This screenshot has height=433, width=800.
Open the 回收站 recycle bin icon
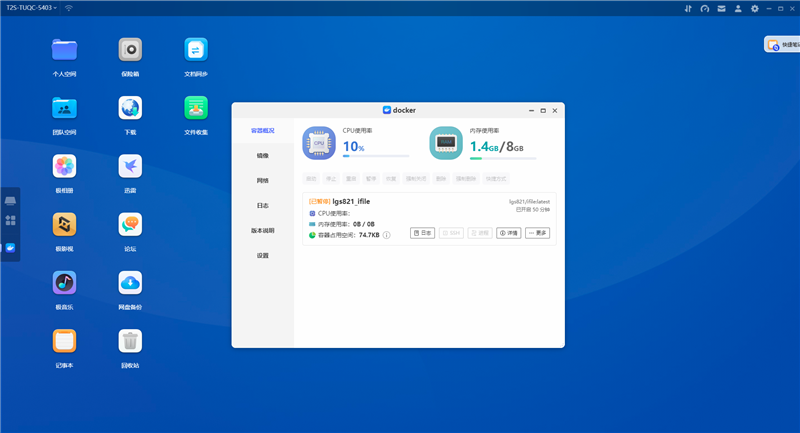click(130, 341)
